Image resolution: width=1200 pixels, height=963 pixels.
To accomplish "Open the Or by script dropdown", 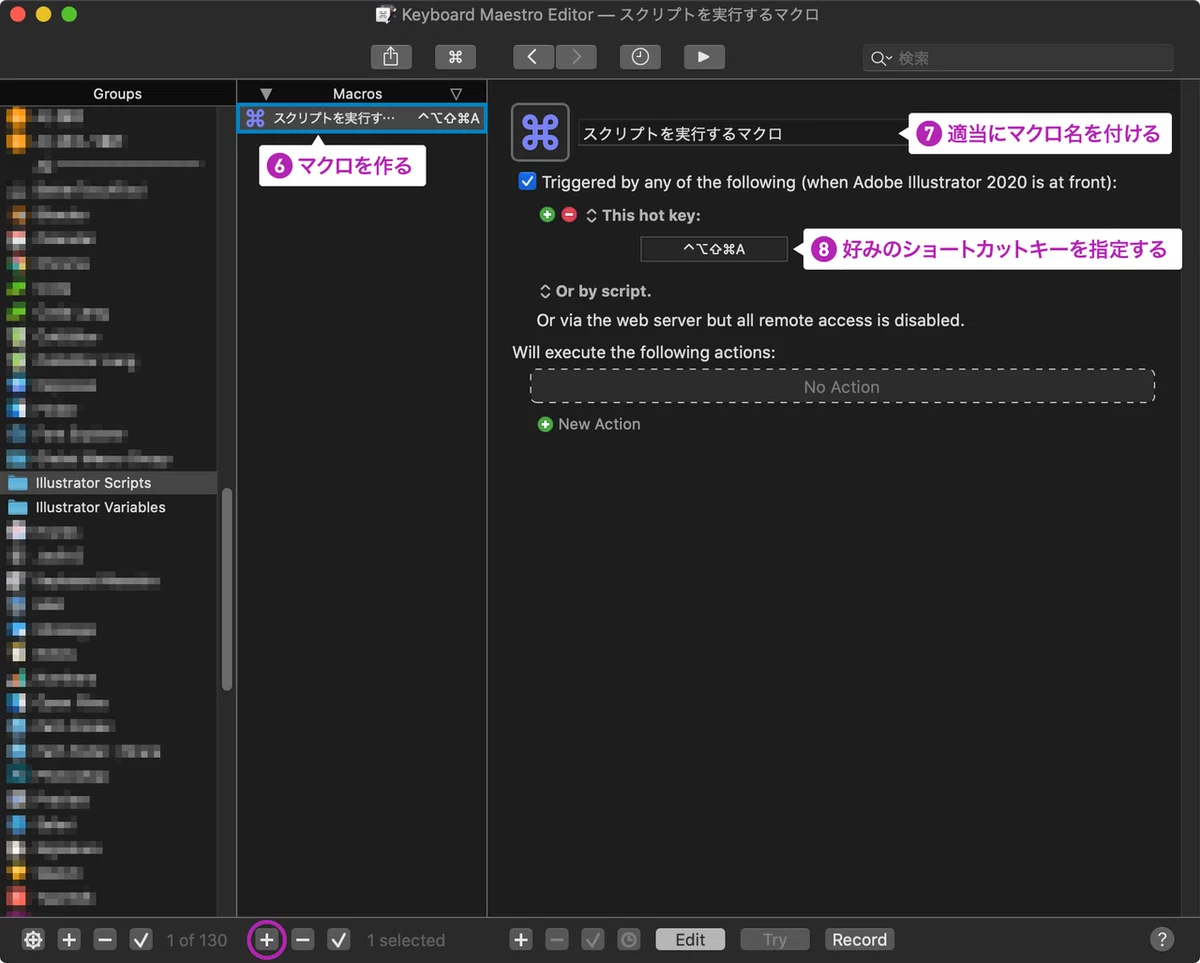I will click(x=595, y=291).
